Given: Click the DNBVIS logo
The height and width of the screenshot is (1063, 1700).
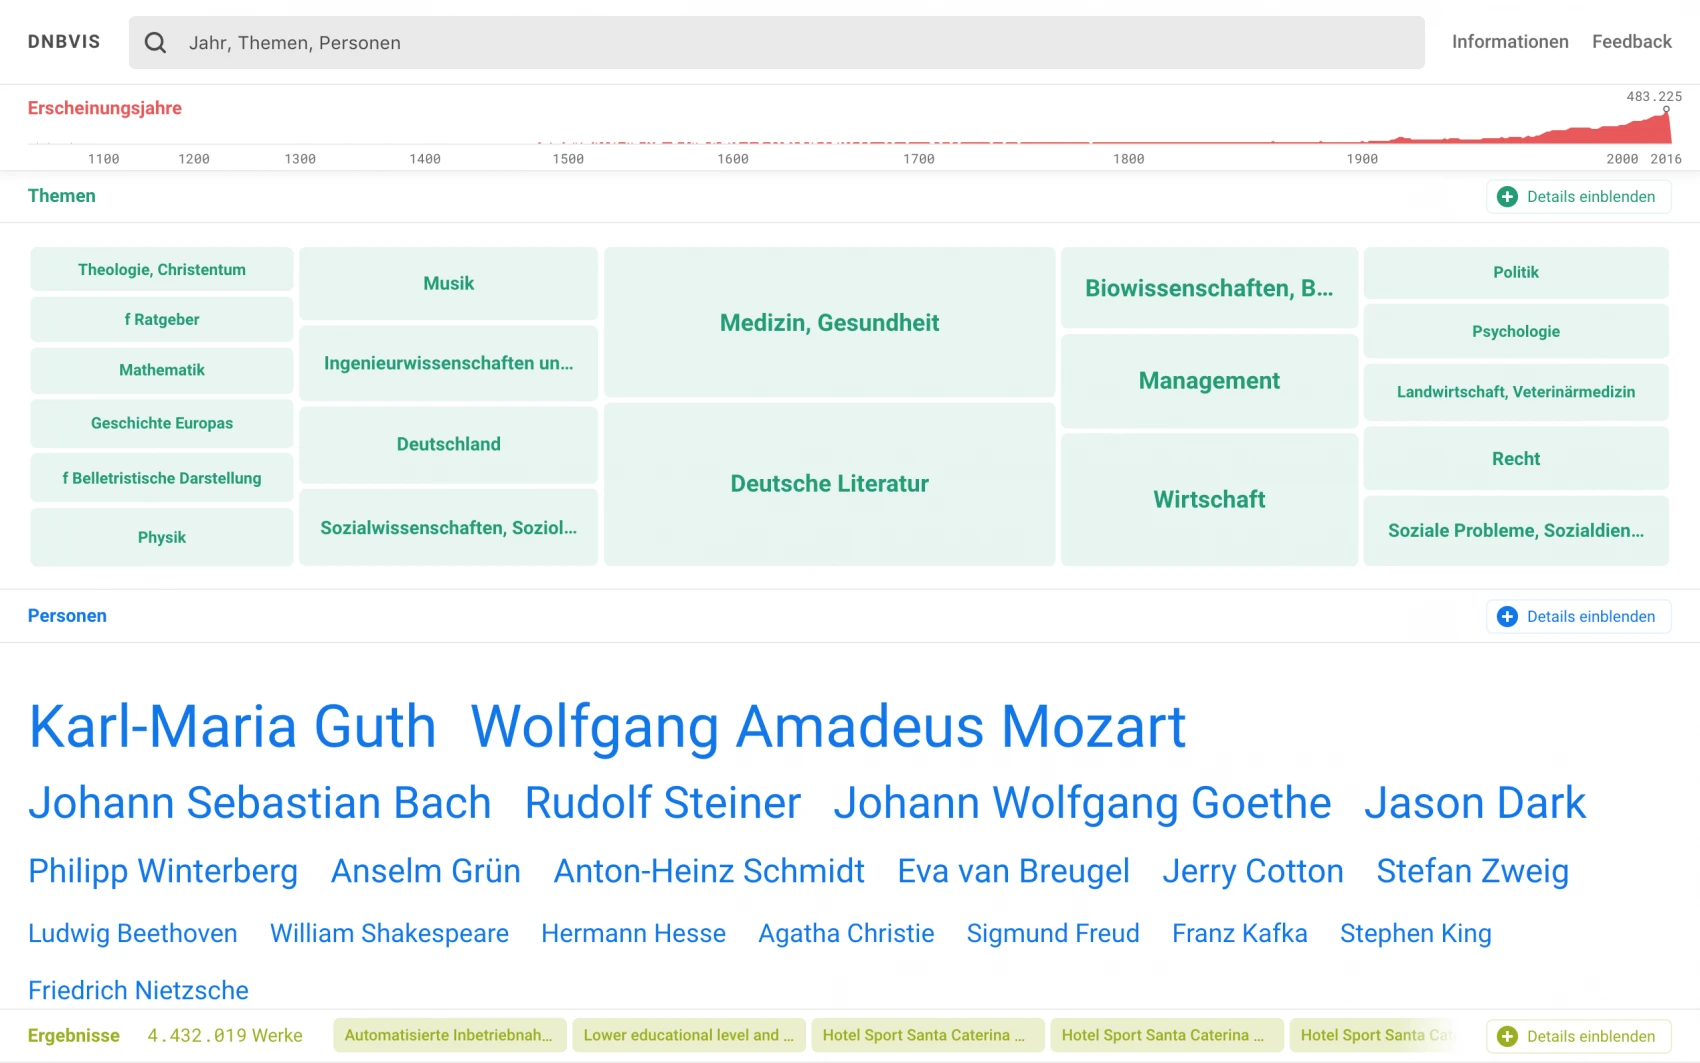Looking at the screenshot, I should (64, 42).
